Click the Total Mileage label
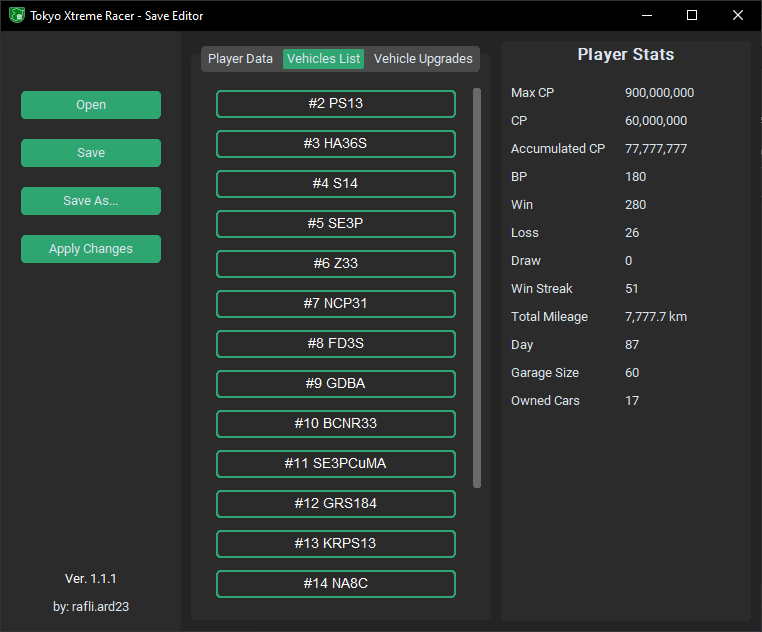The height and width of the screenshot is (632, 762). pos(550,317)
